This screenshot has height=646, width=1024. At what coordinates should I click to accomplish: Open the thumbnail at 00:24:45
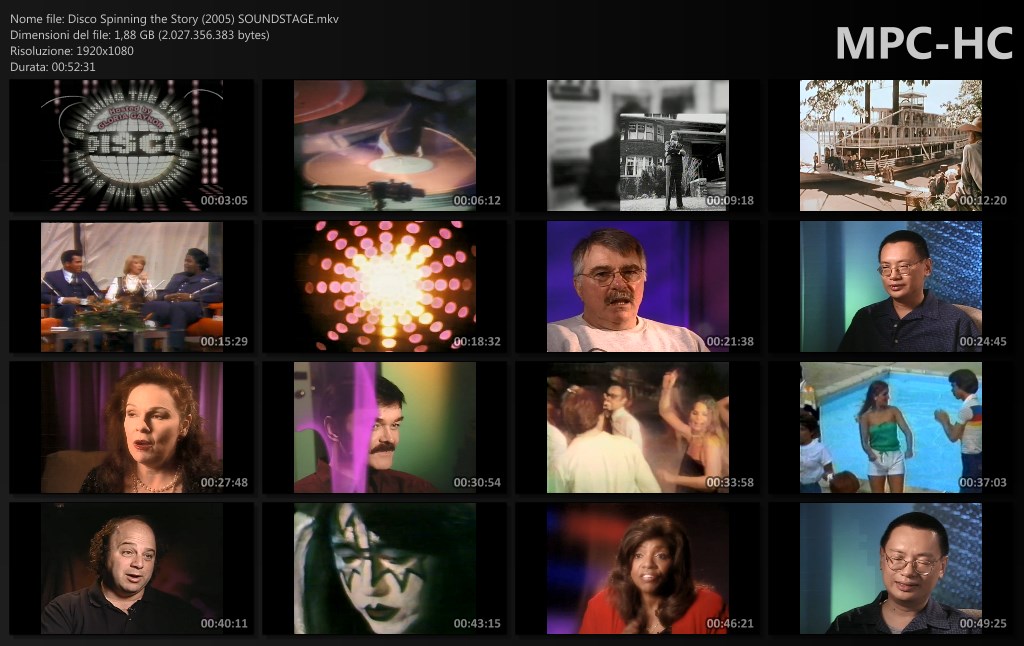pos(890,287)
